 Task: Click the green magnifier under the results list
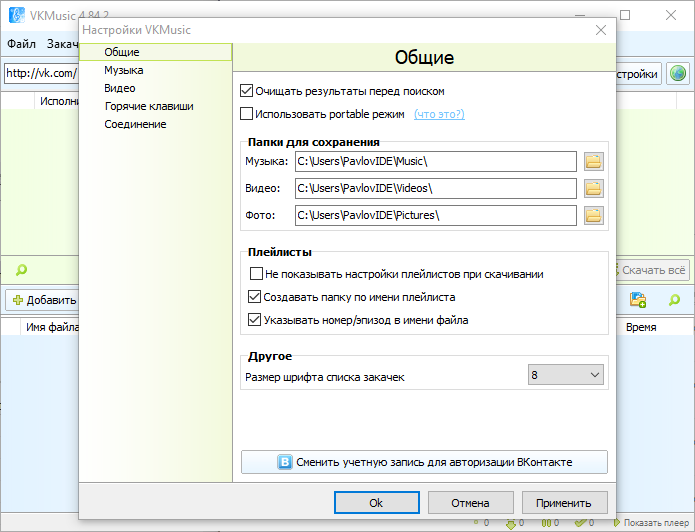pos(21,270)
